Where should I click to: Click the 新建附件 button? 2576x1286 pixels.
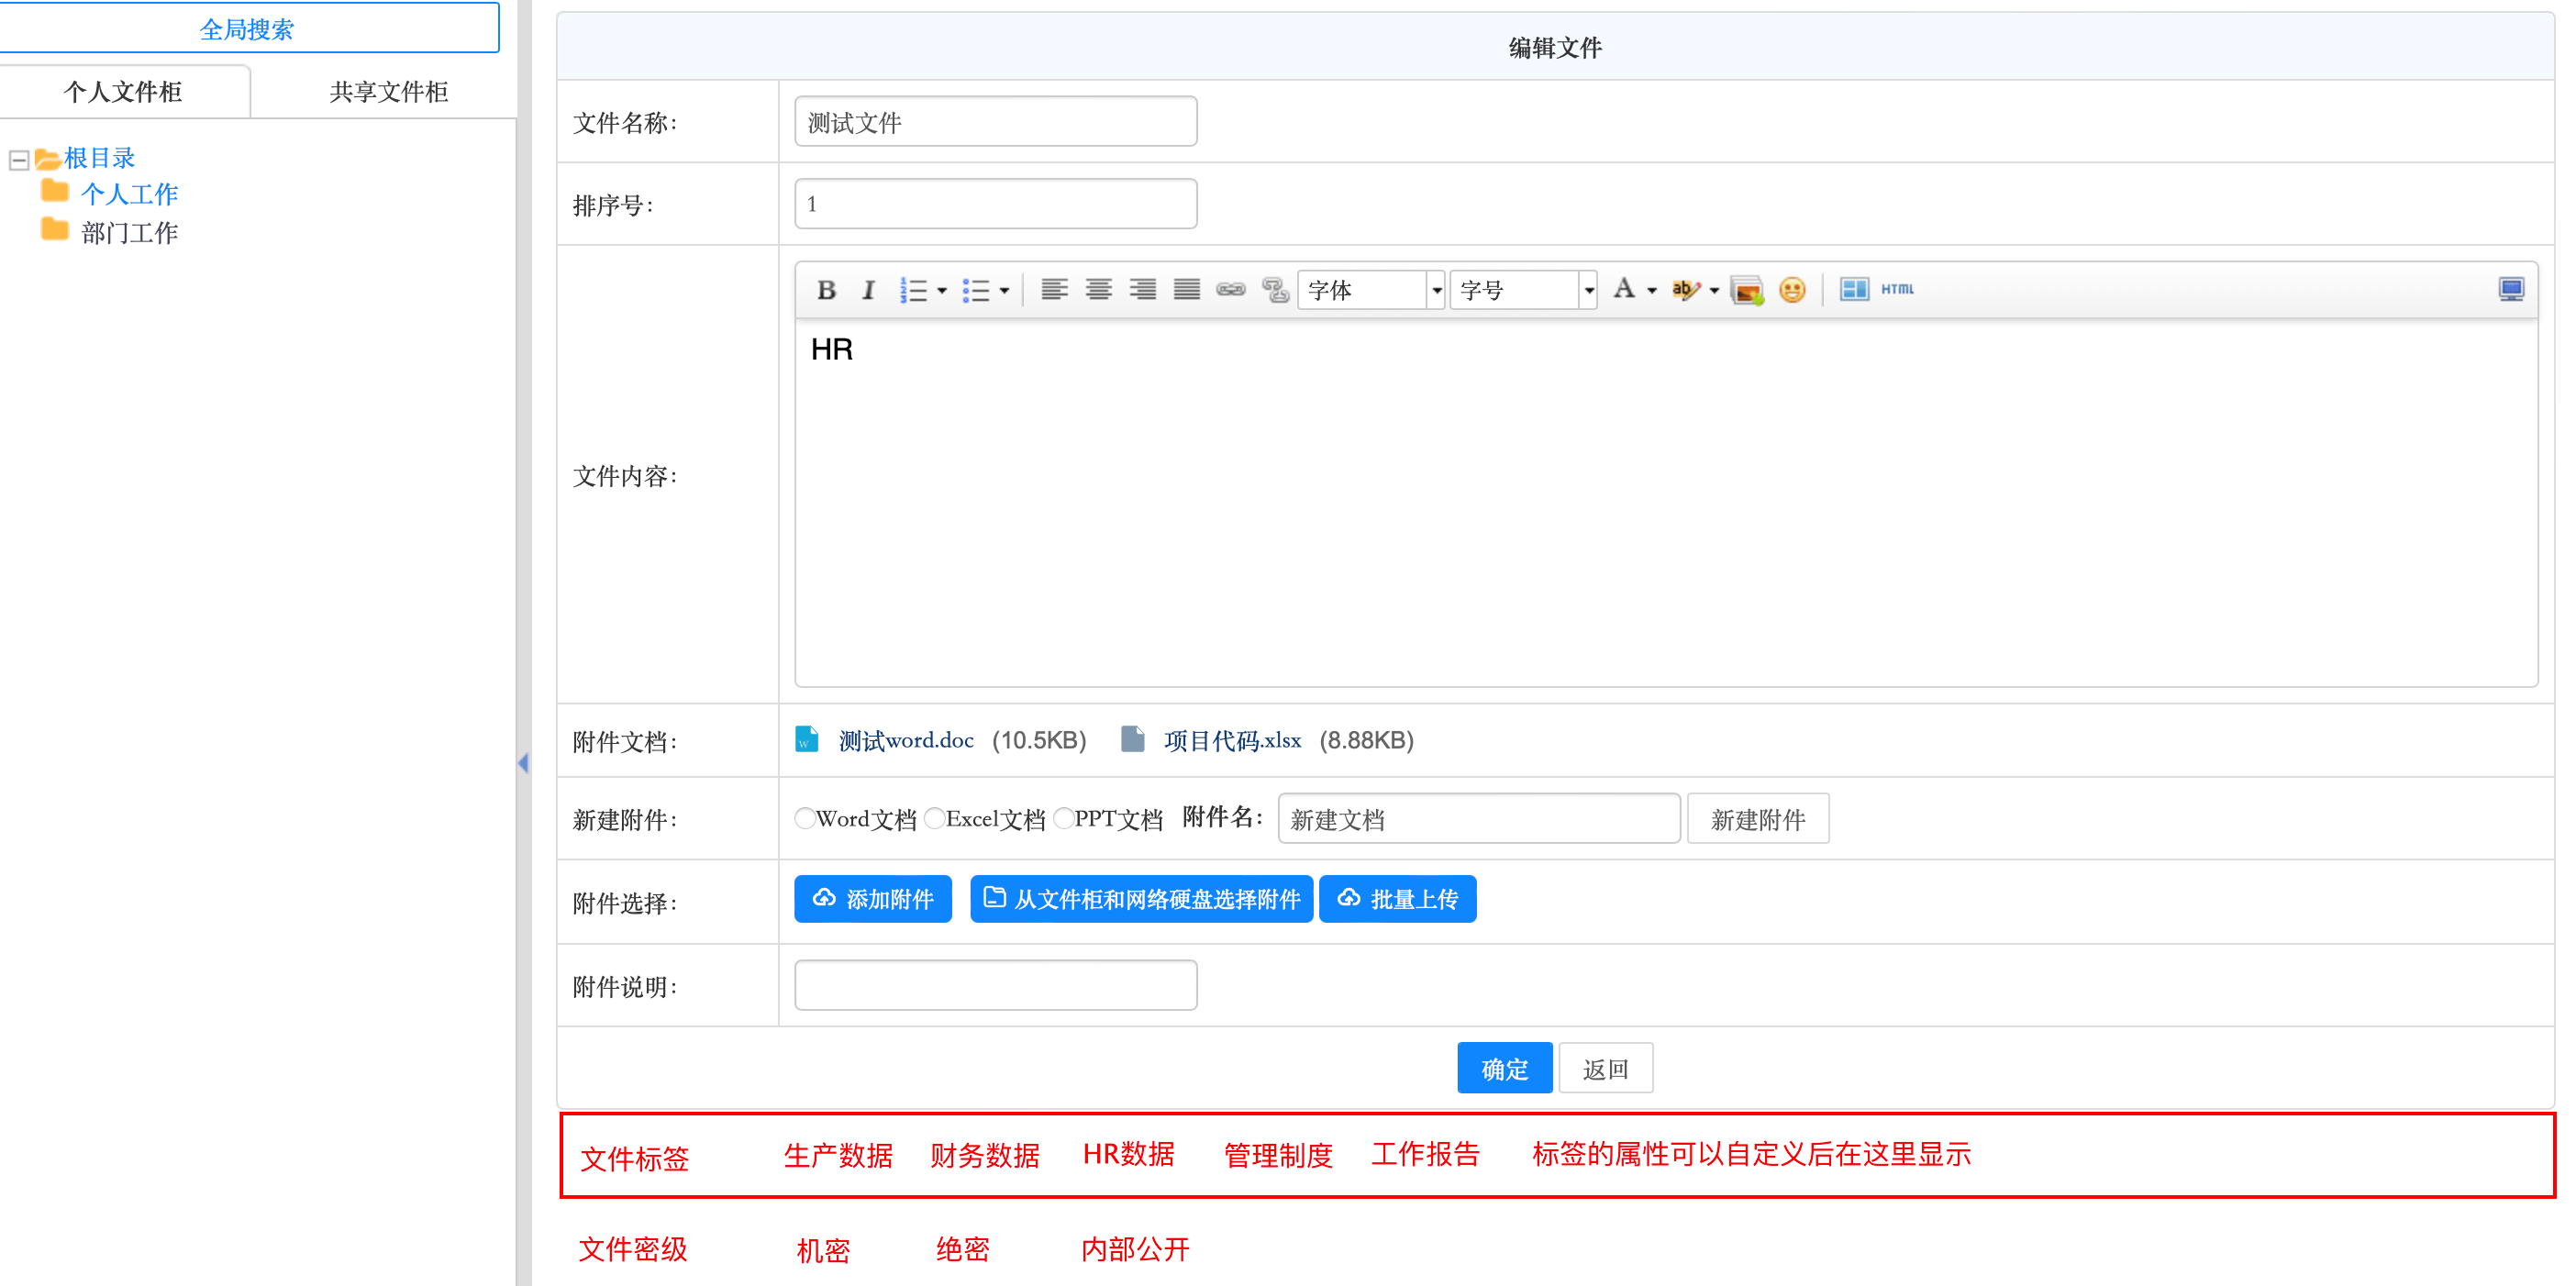1758,819
